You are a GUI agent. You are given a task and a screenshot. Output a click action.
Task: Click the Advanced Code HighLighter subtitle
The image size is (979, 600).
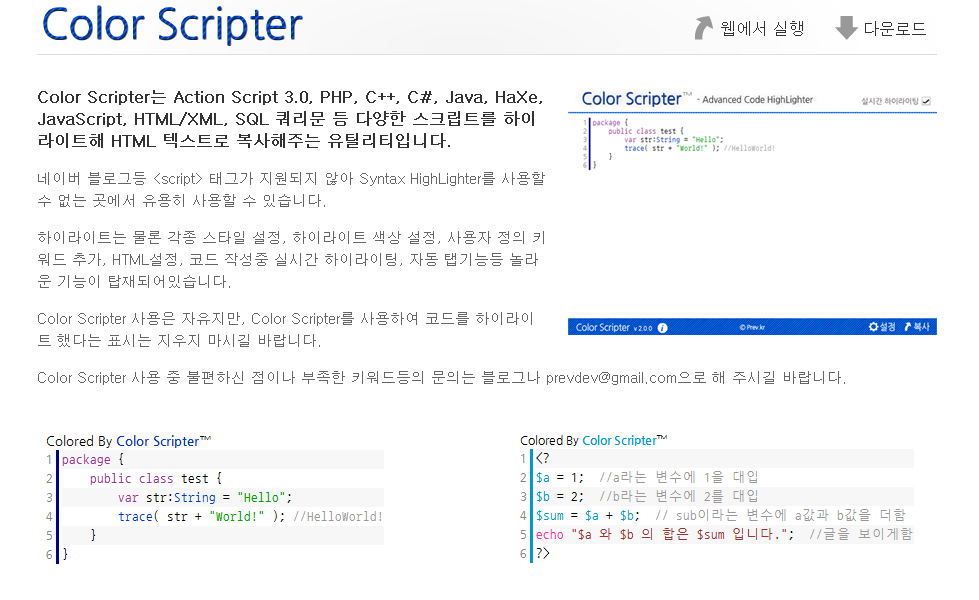757,99
